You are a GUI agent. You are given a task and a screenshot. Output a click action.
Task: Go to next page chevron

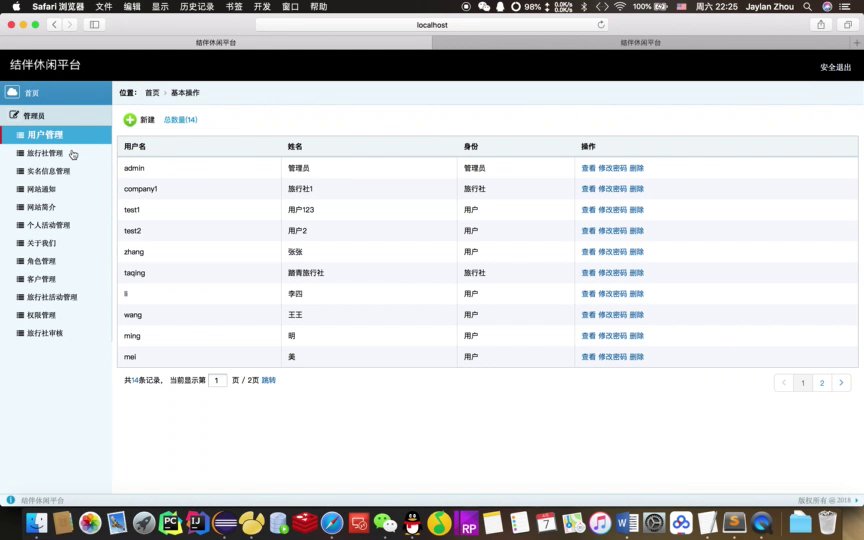click(841, 382)
